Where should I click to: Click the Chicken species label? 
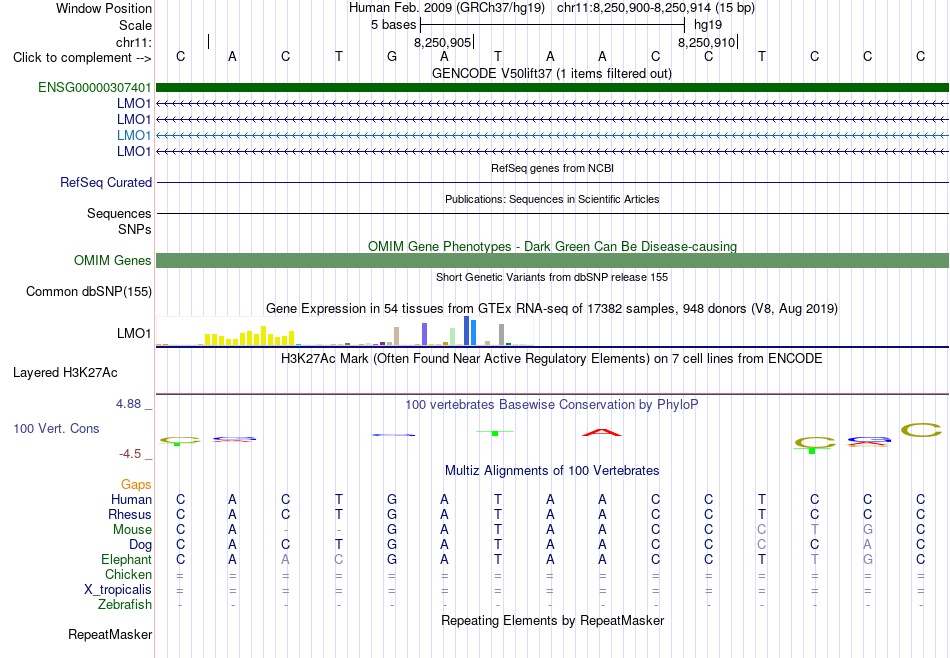128,574
